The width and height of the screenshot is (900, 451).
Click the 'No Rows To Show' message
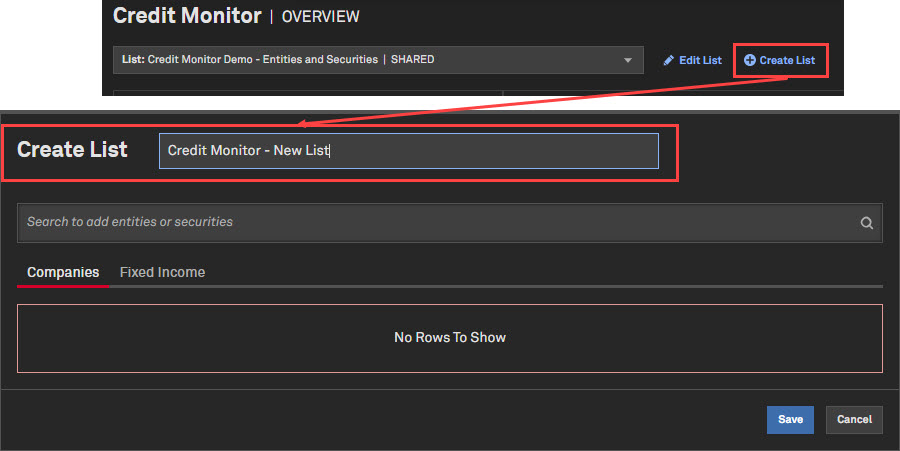tap(450, 337)
